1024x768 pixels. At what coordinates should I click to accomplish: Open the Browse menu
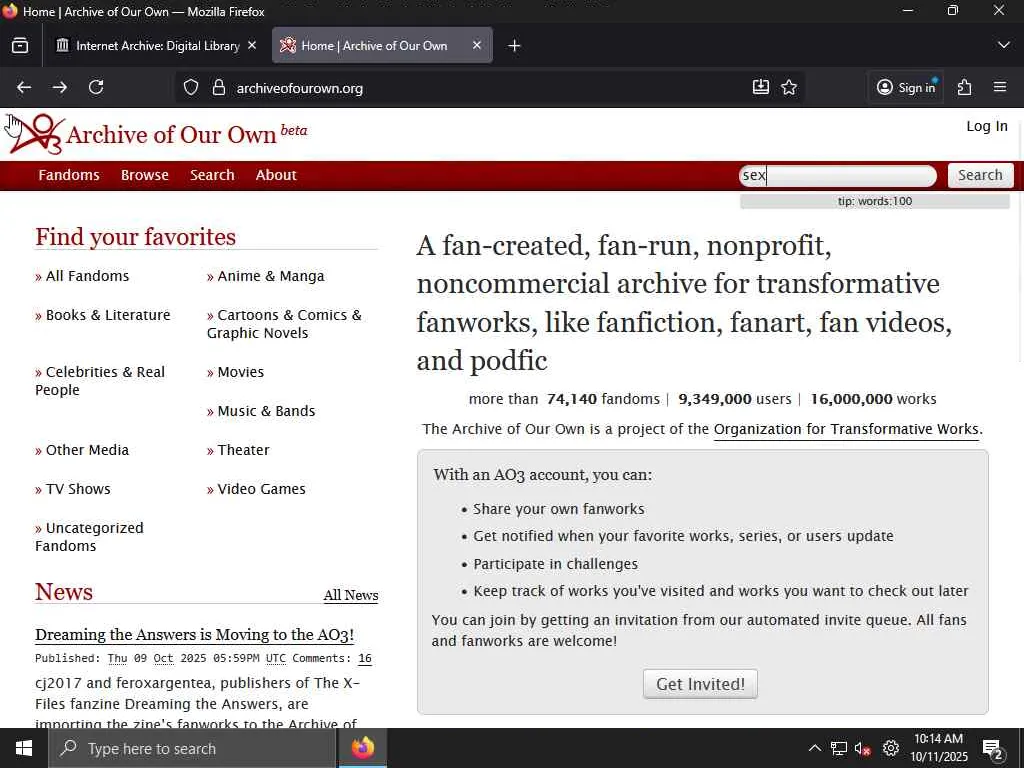tap(145, 175)
